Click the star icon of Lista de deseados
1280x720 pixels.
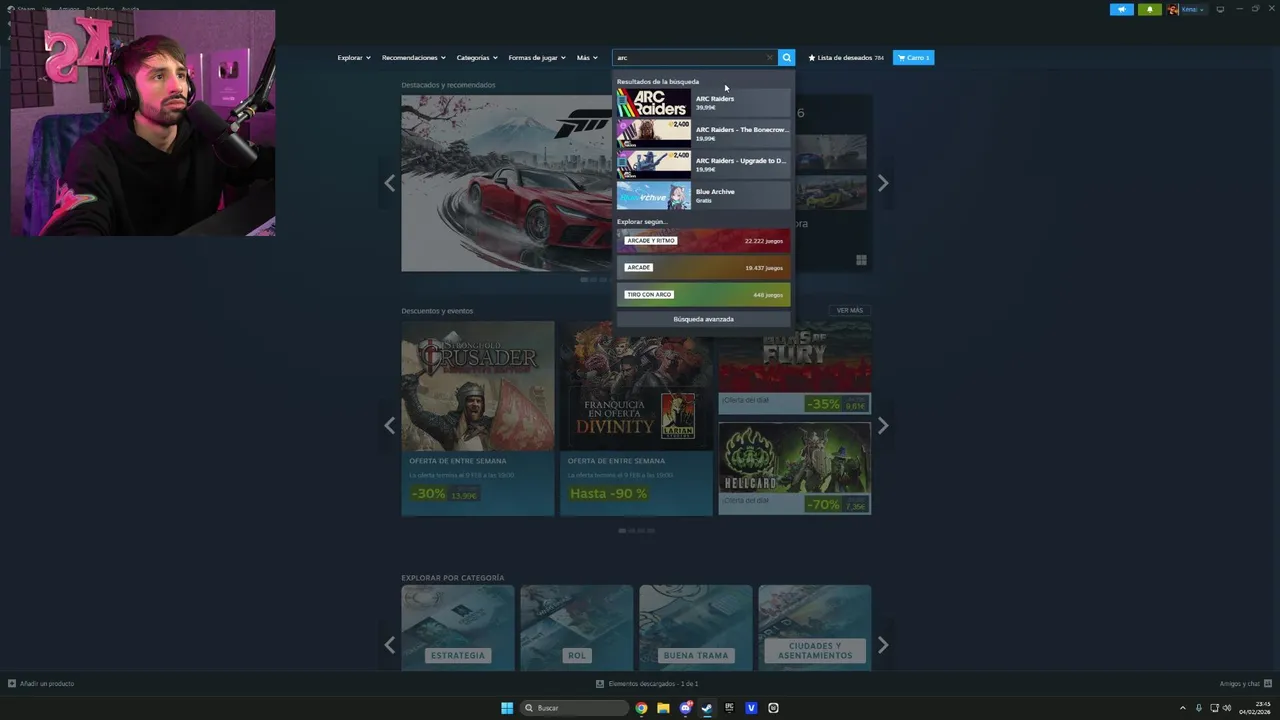click(x=812, y=58)
